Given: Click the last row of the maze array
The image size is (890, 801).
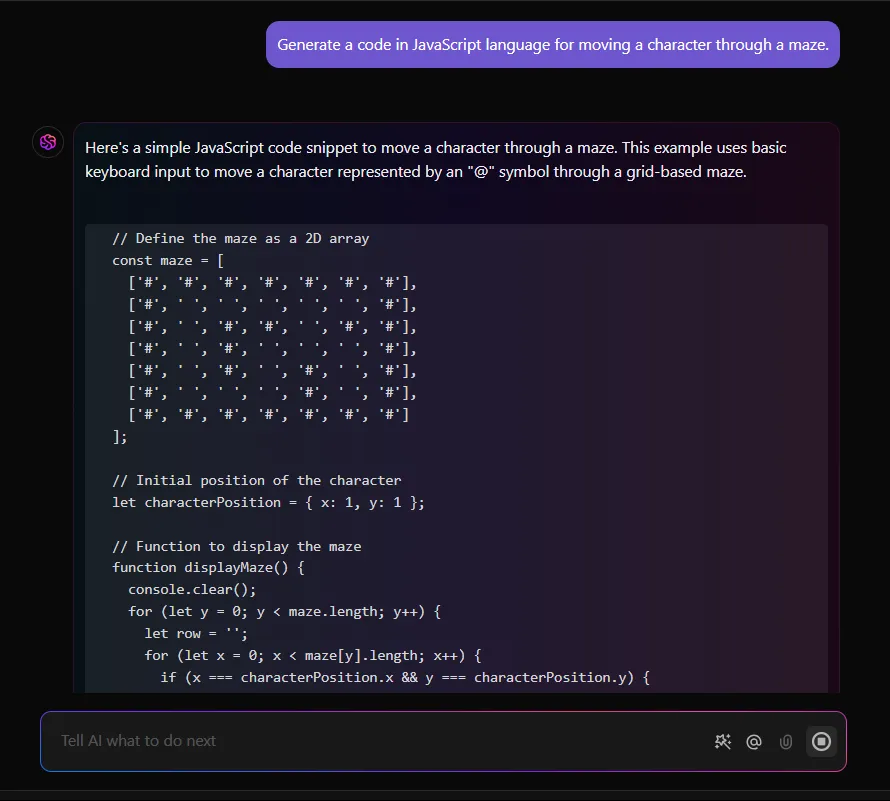Looking at the screenshot, I should click(268, 414).
